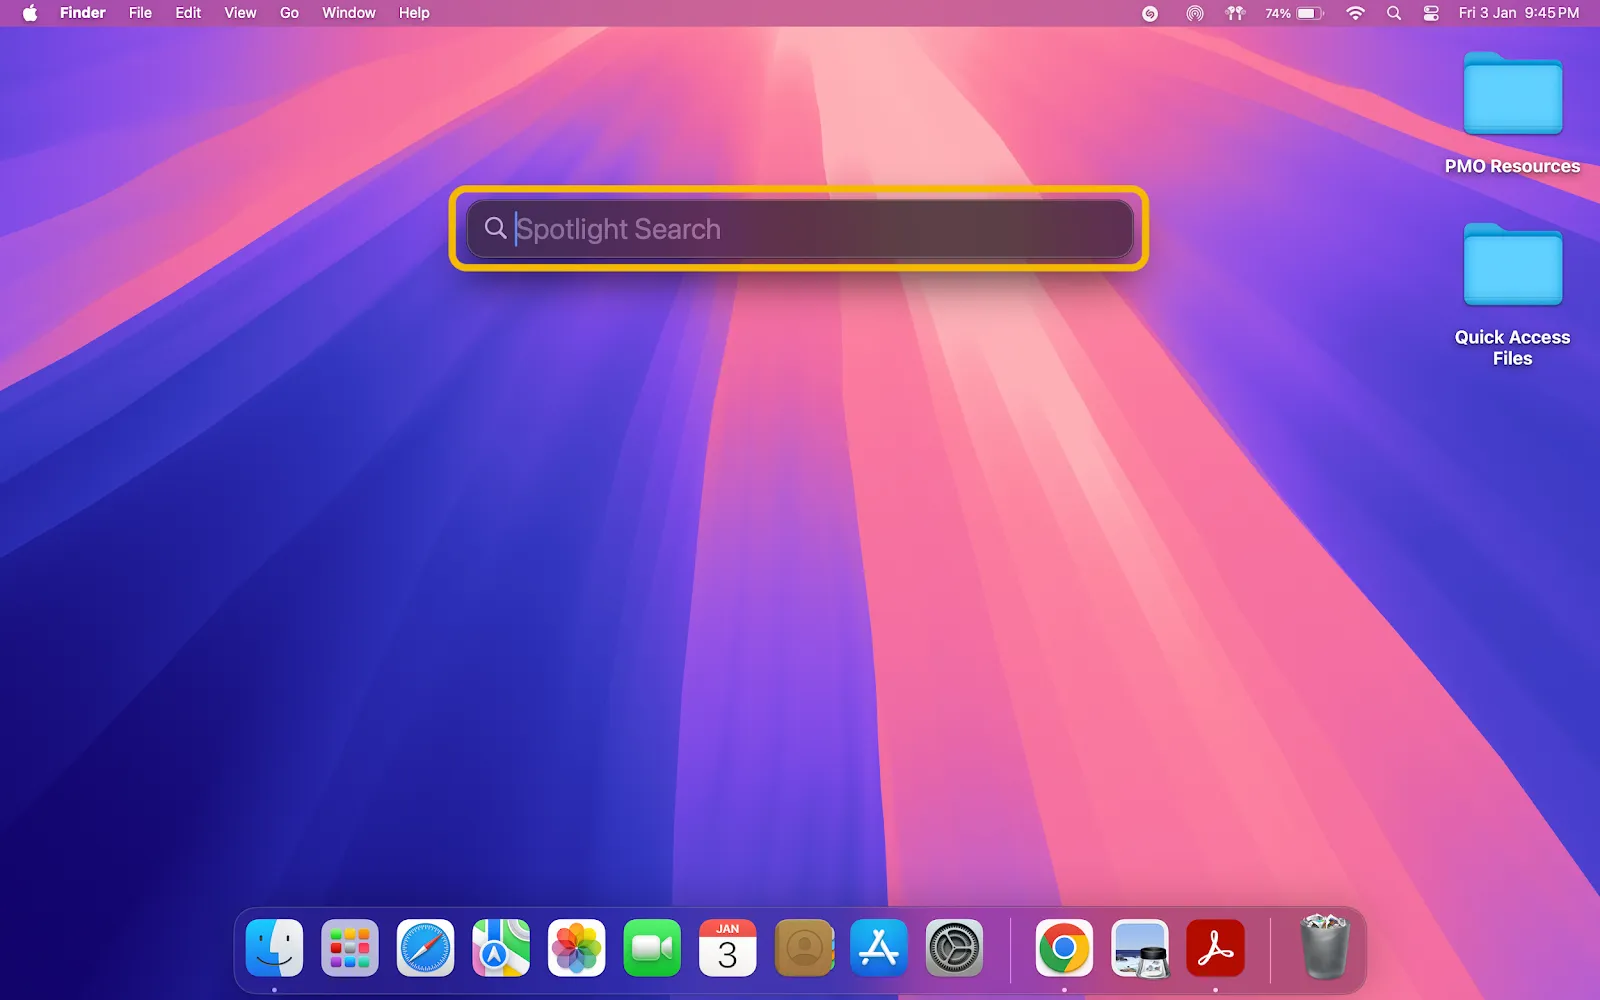Open Calendar from the Dock

click(x=728, y=948)
